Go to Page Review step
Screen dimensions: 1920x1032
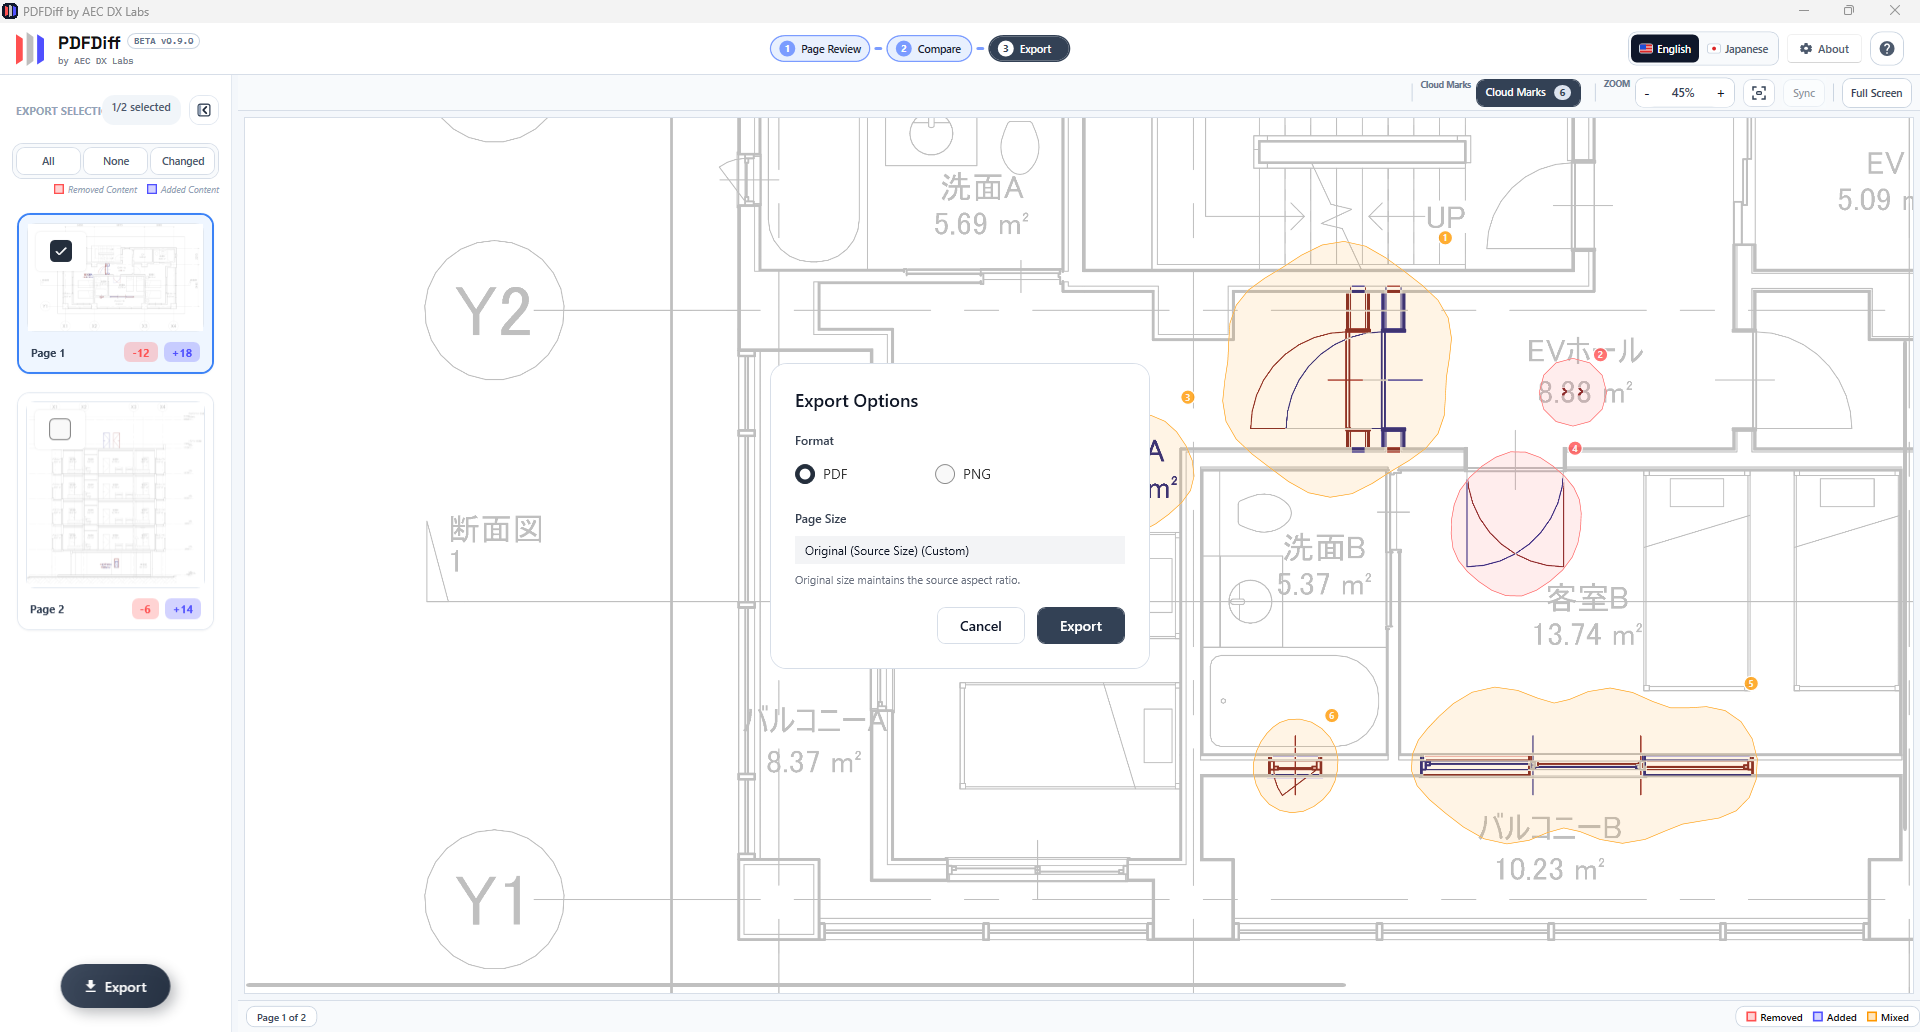coord(820,49)
